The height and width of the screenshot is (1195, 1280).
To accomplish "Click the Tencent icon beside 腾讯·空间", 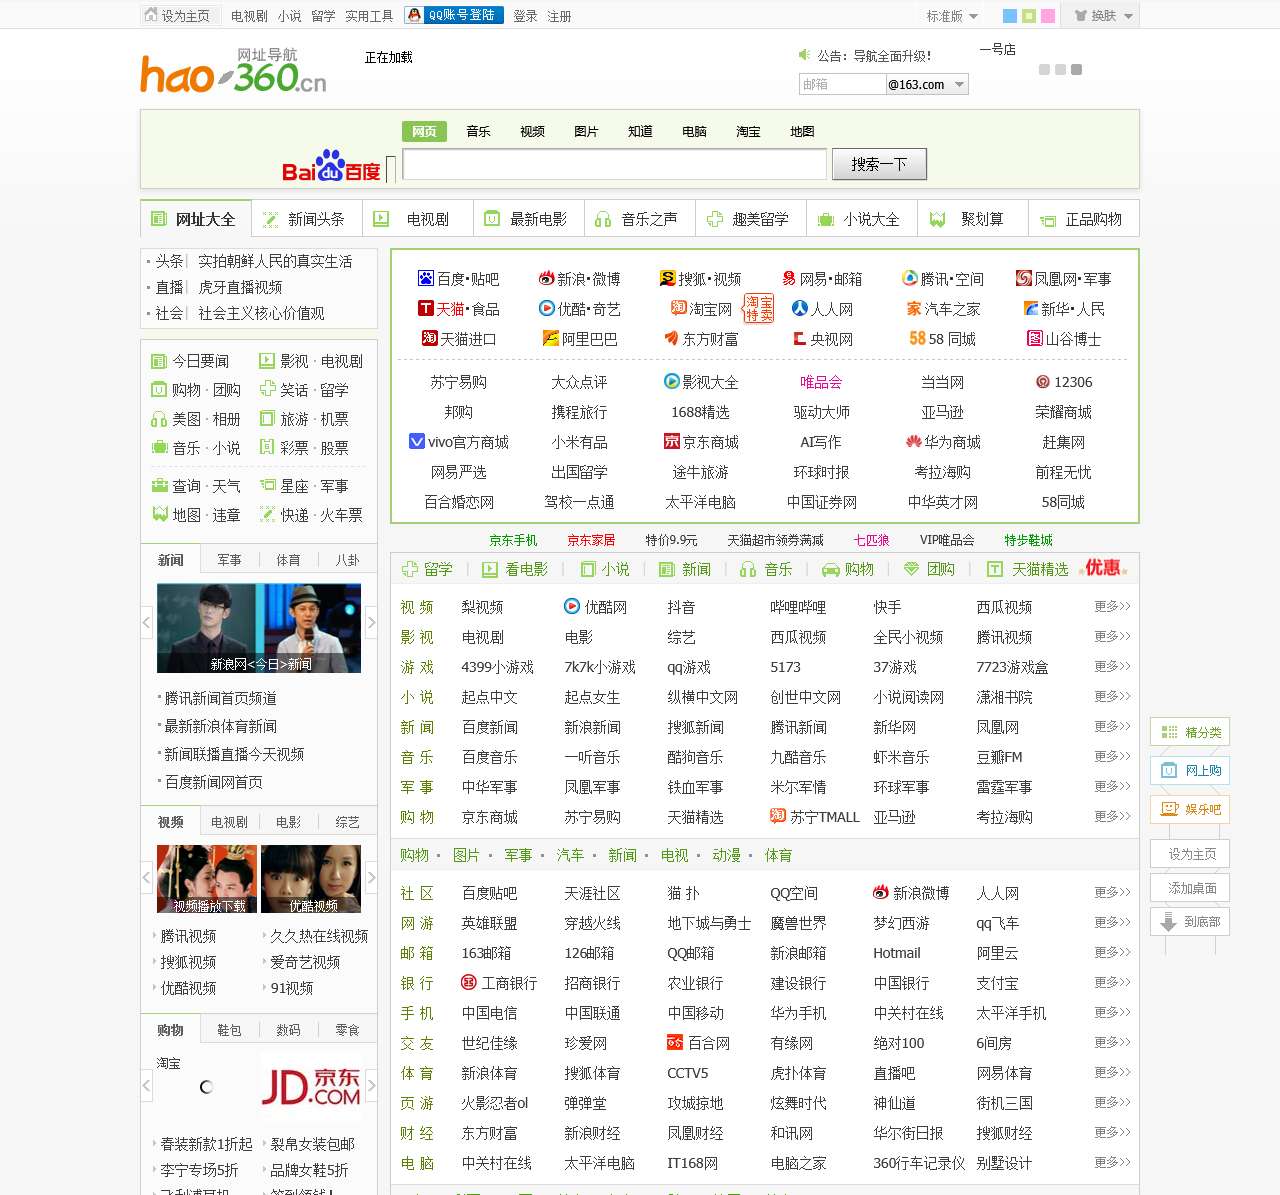I will coord(910,278).
